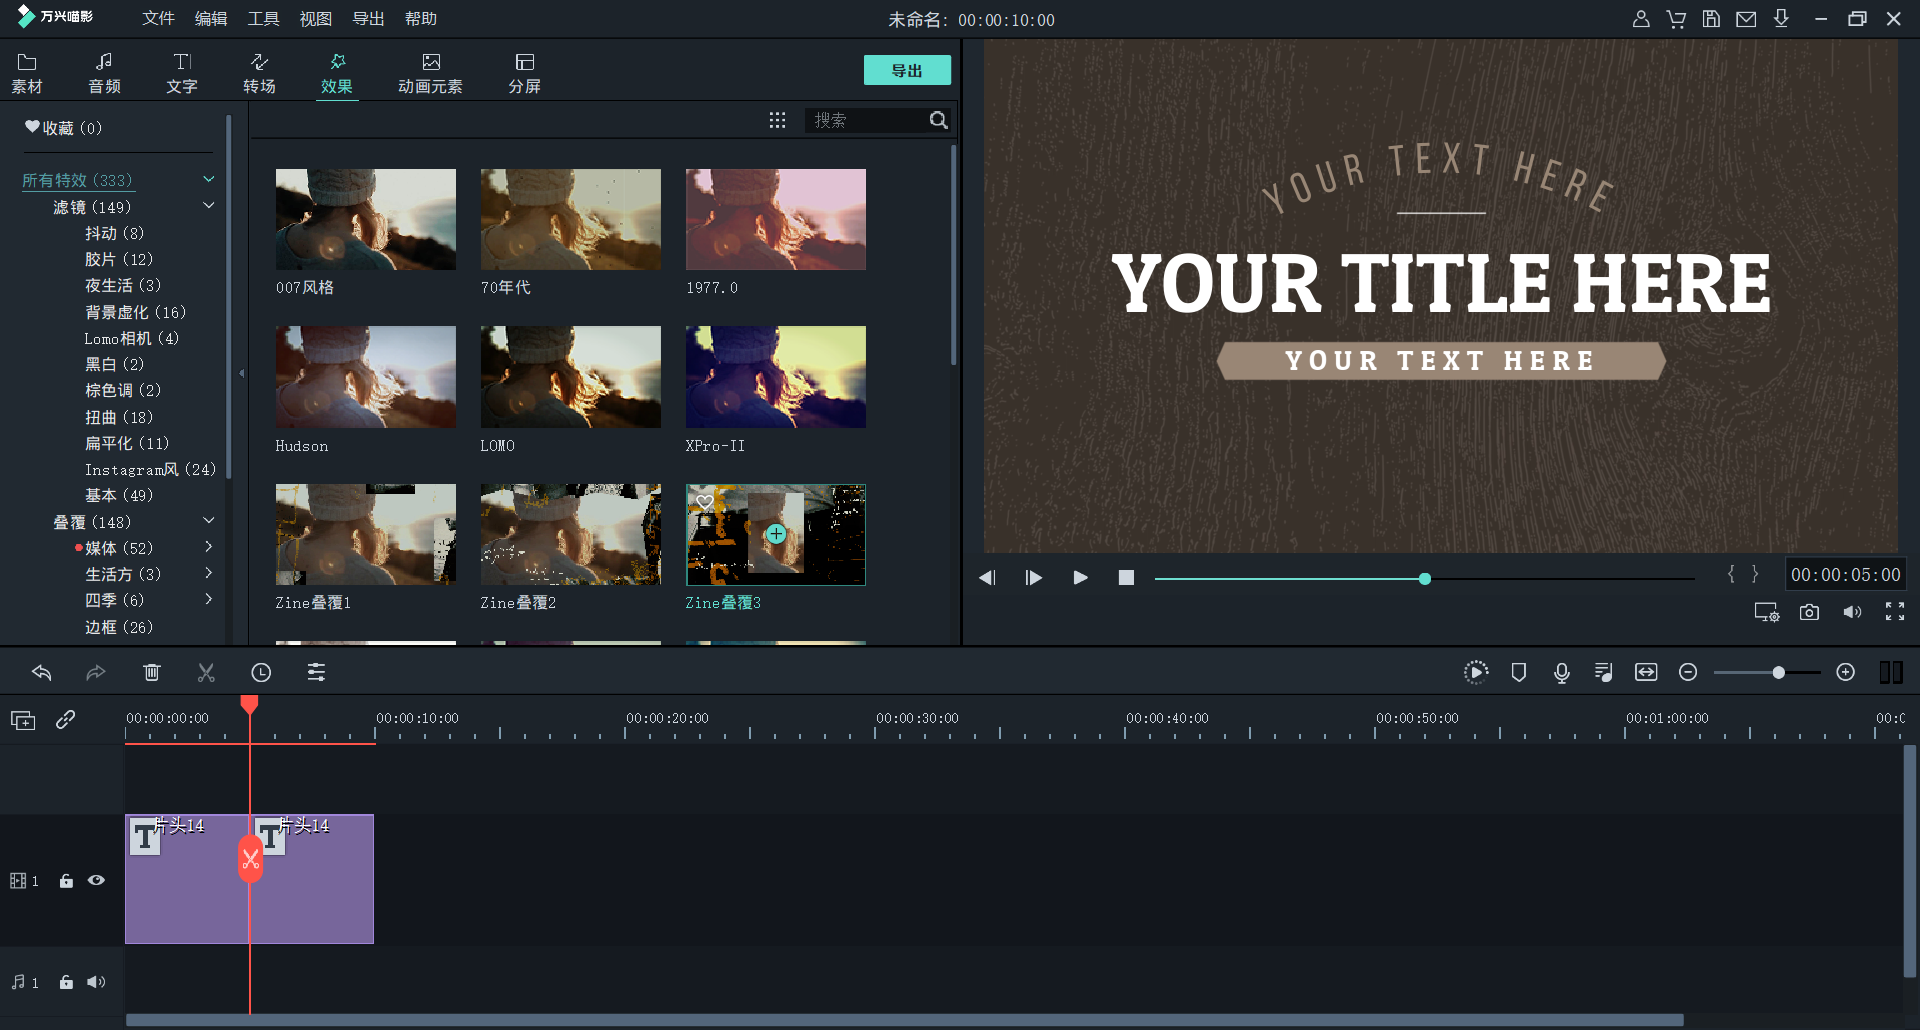Viewport: 1920px width, 1030px height.
Task: Delete selected clip with trash icon
Action: (x=152, y=673)
